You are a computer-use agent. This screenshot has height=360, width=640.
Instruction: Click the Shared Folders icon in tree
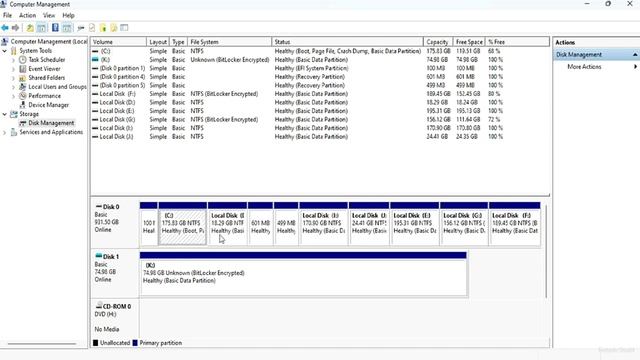click(23, 78)
